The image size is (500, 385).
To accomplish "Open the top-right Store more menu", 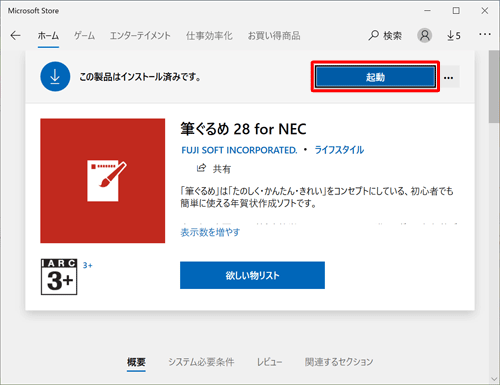I will click(x=485, y=34).
